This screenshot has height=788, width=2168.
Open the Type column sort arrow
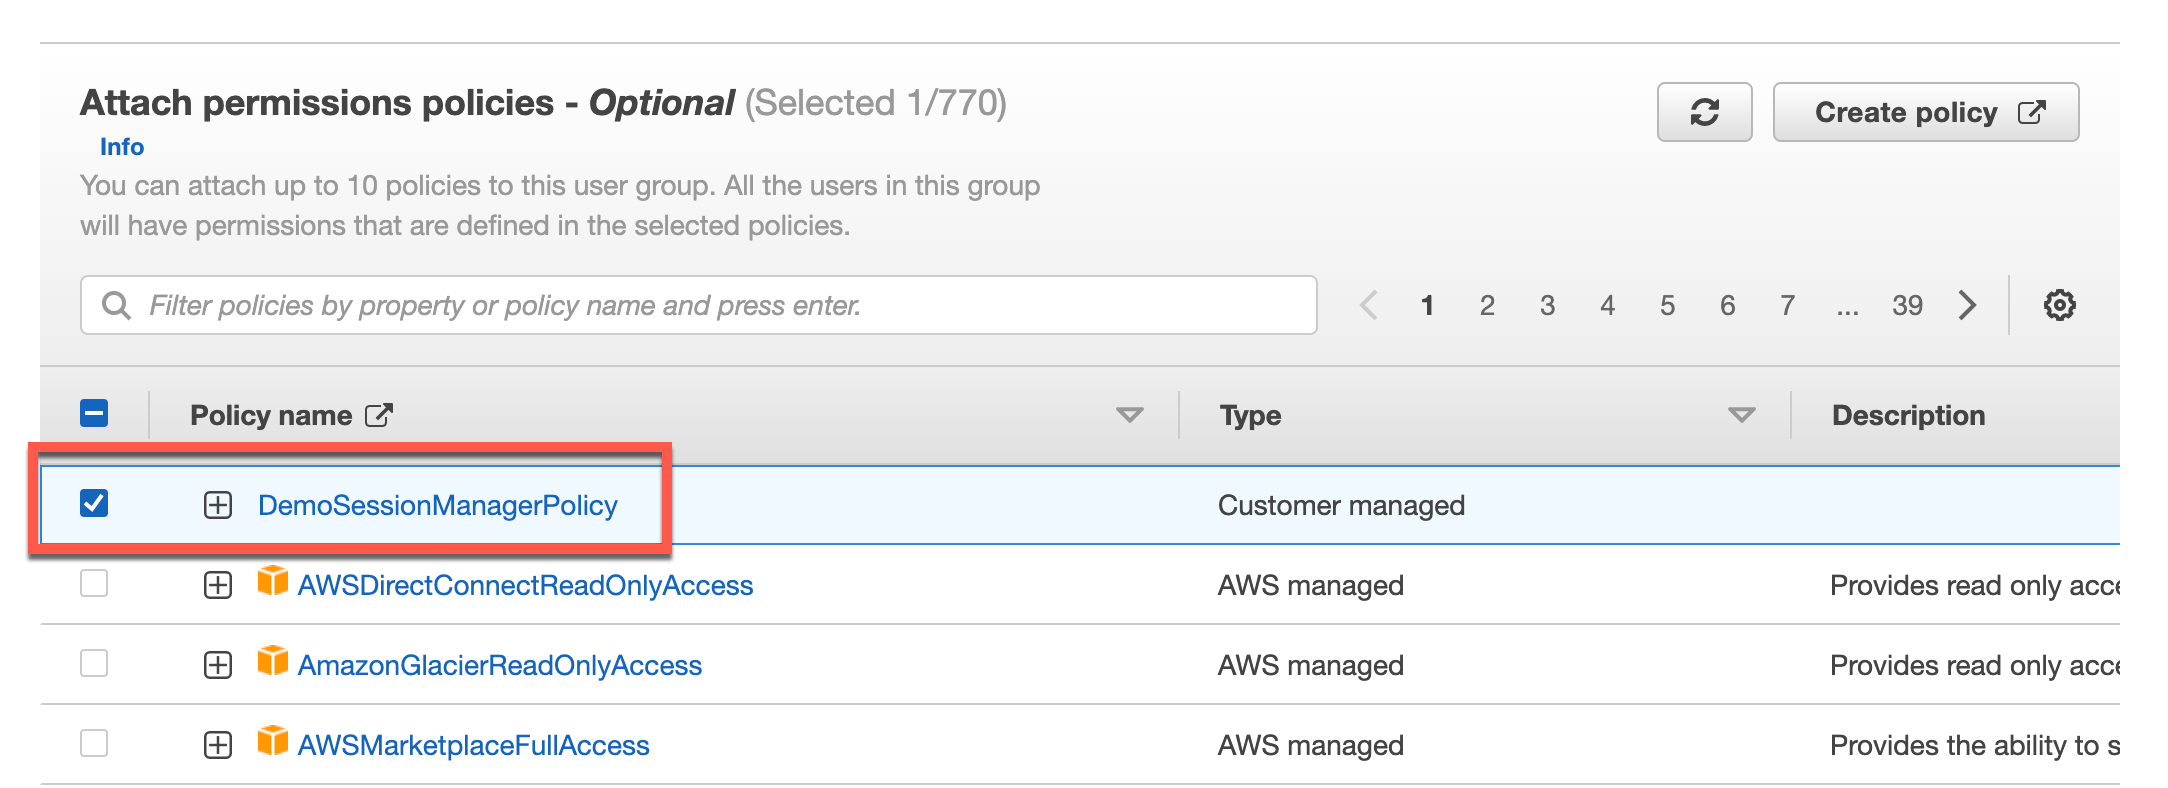(x=1741, y=415)
